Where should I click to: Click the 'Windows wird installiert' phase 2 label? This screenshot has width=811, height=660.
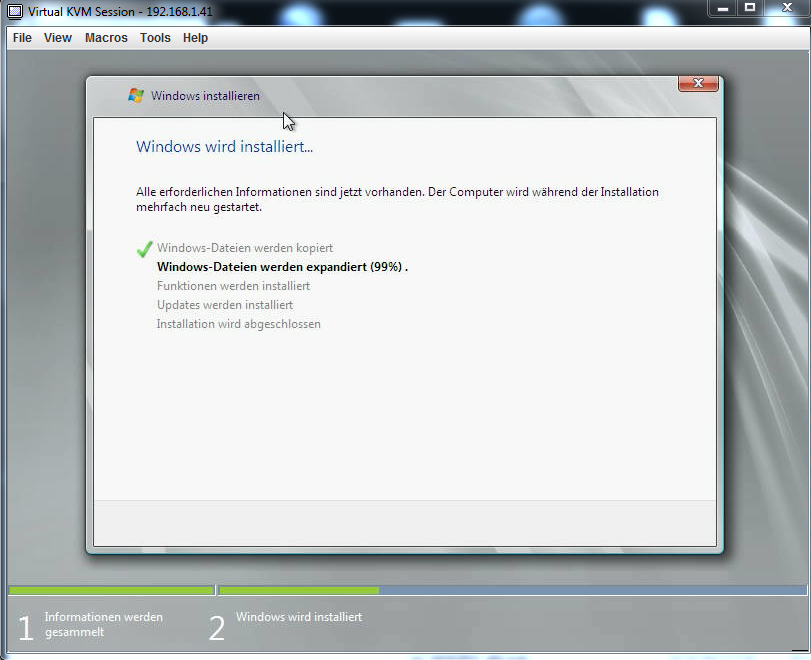tap(299, 617)
